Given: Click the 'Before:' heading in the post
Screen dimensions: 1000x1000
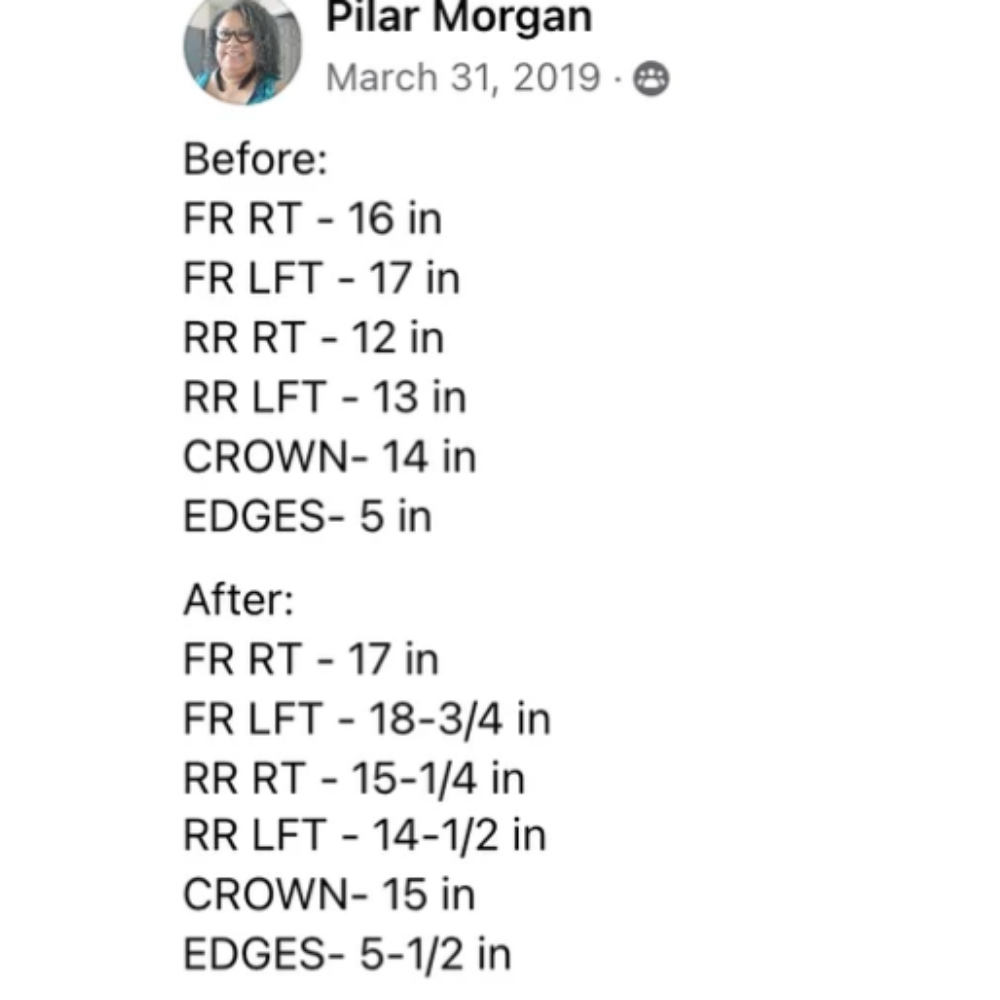Looking at the screenshot, I should (x=255, y=159).
